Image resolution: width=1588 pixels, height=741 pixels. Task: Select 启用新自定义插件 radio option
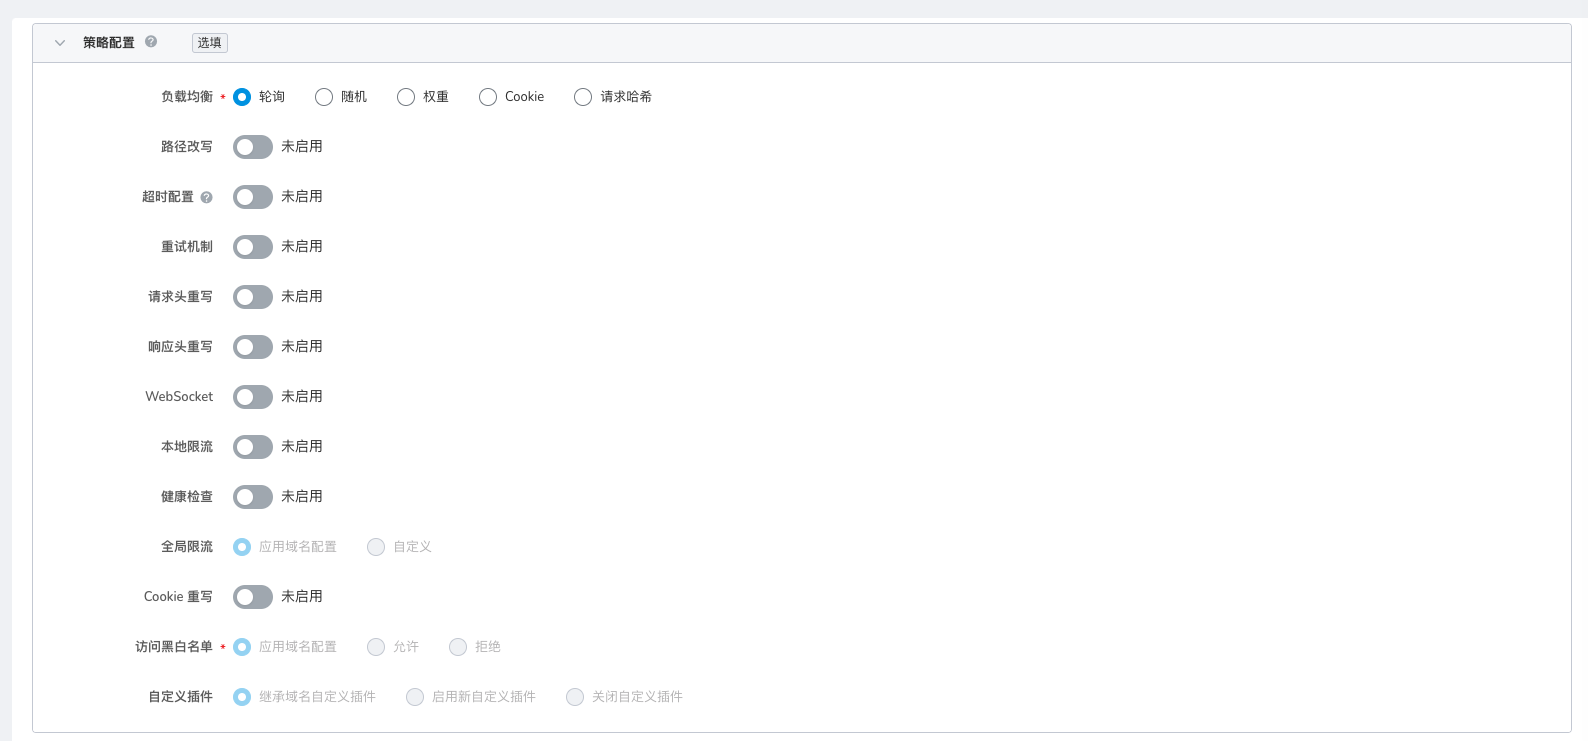pos(415,697)
